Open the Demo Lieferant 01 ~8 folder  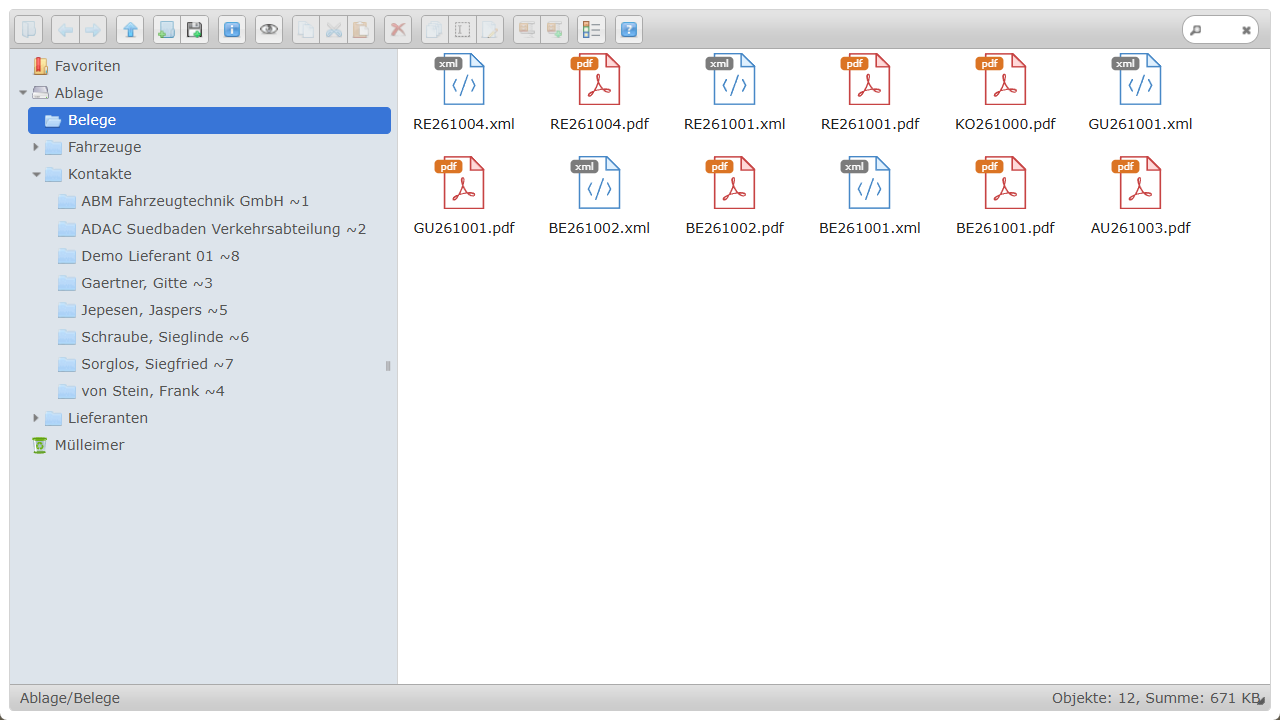coord(160,256)
